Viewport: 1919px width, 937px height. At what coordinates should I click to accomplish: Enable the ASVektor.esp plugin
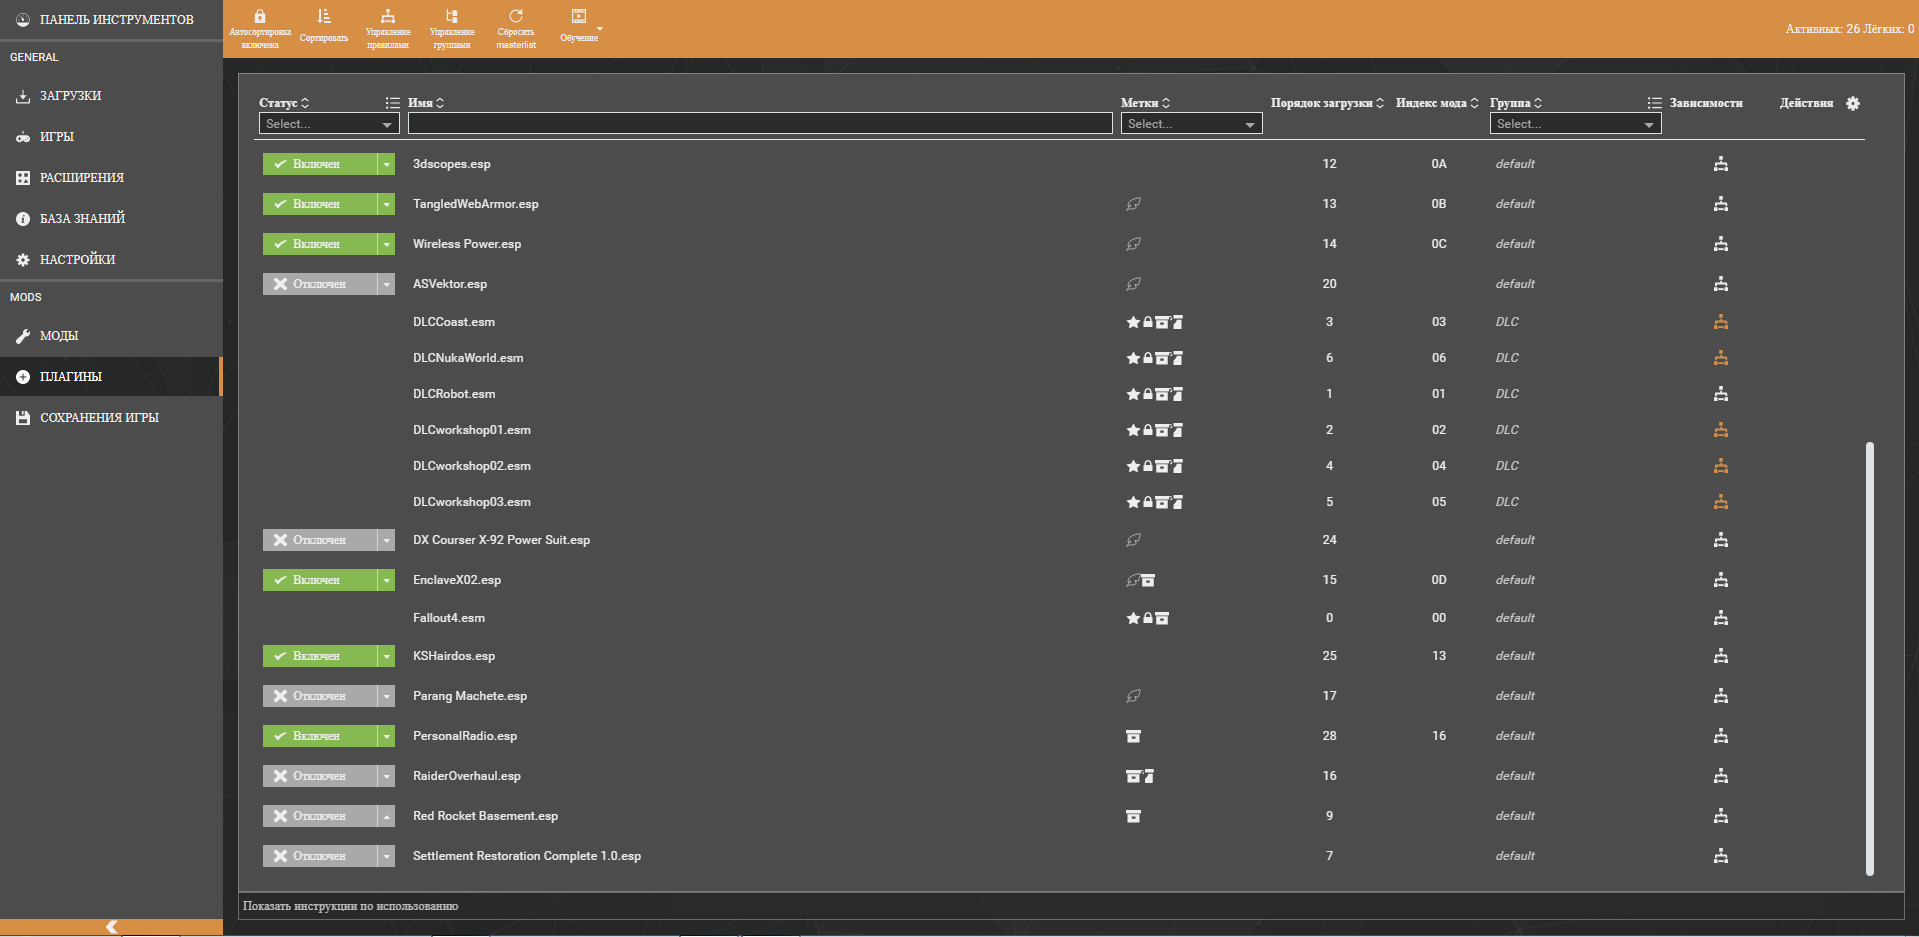319,284
